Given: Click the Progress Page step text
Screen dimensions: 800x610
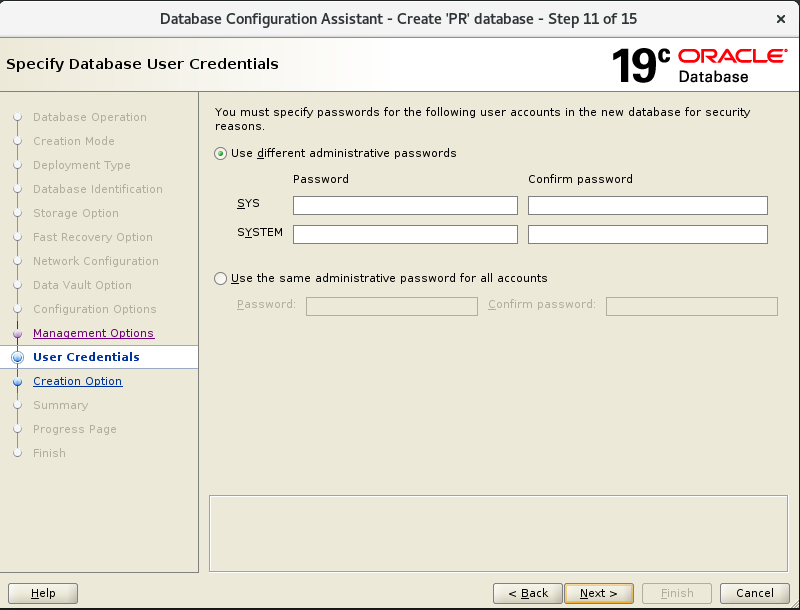Looking at the screenshot, I should click(x=75, y=429).
